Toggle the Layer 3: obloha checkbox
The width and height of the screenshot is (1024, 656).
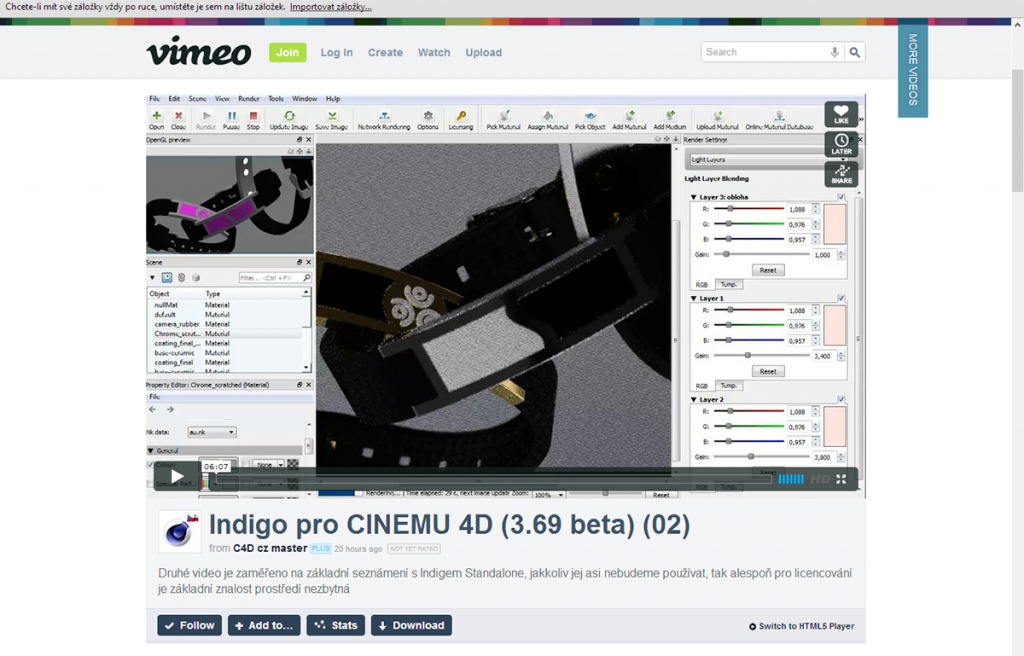point(841,197)
